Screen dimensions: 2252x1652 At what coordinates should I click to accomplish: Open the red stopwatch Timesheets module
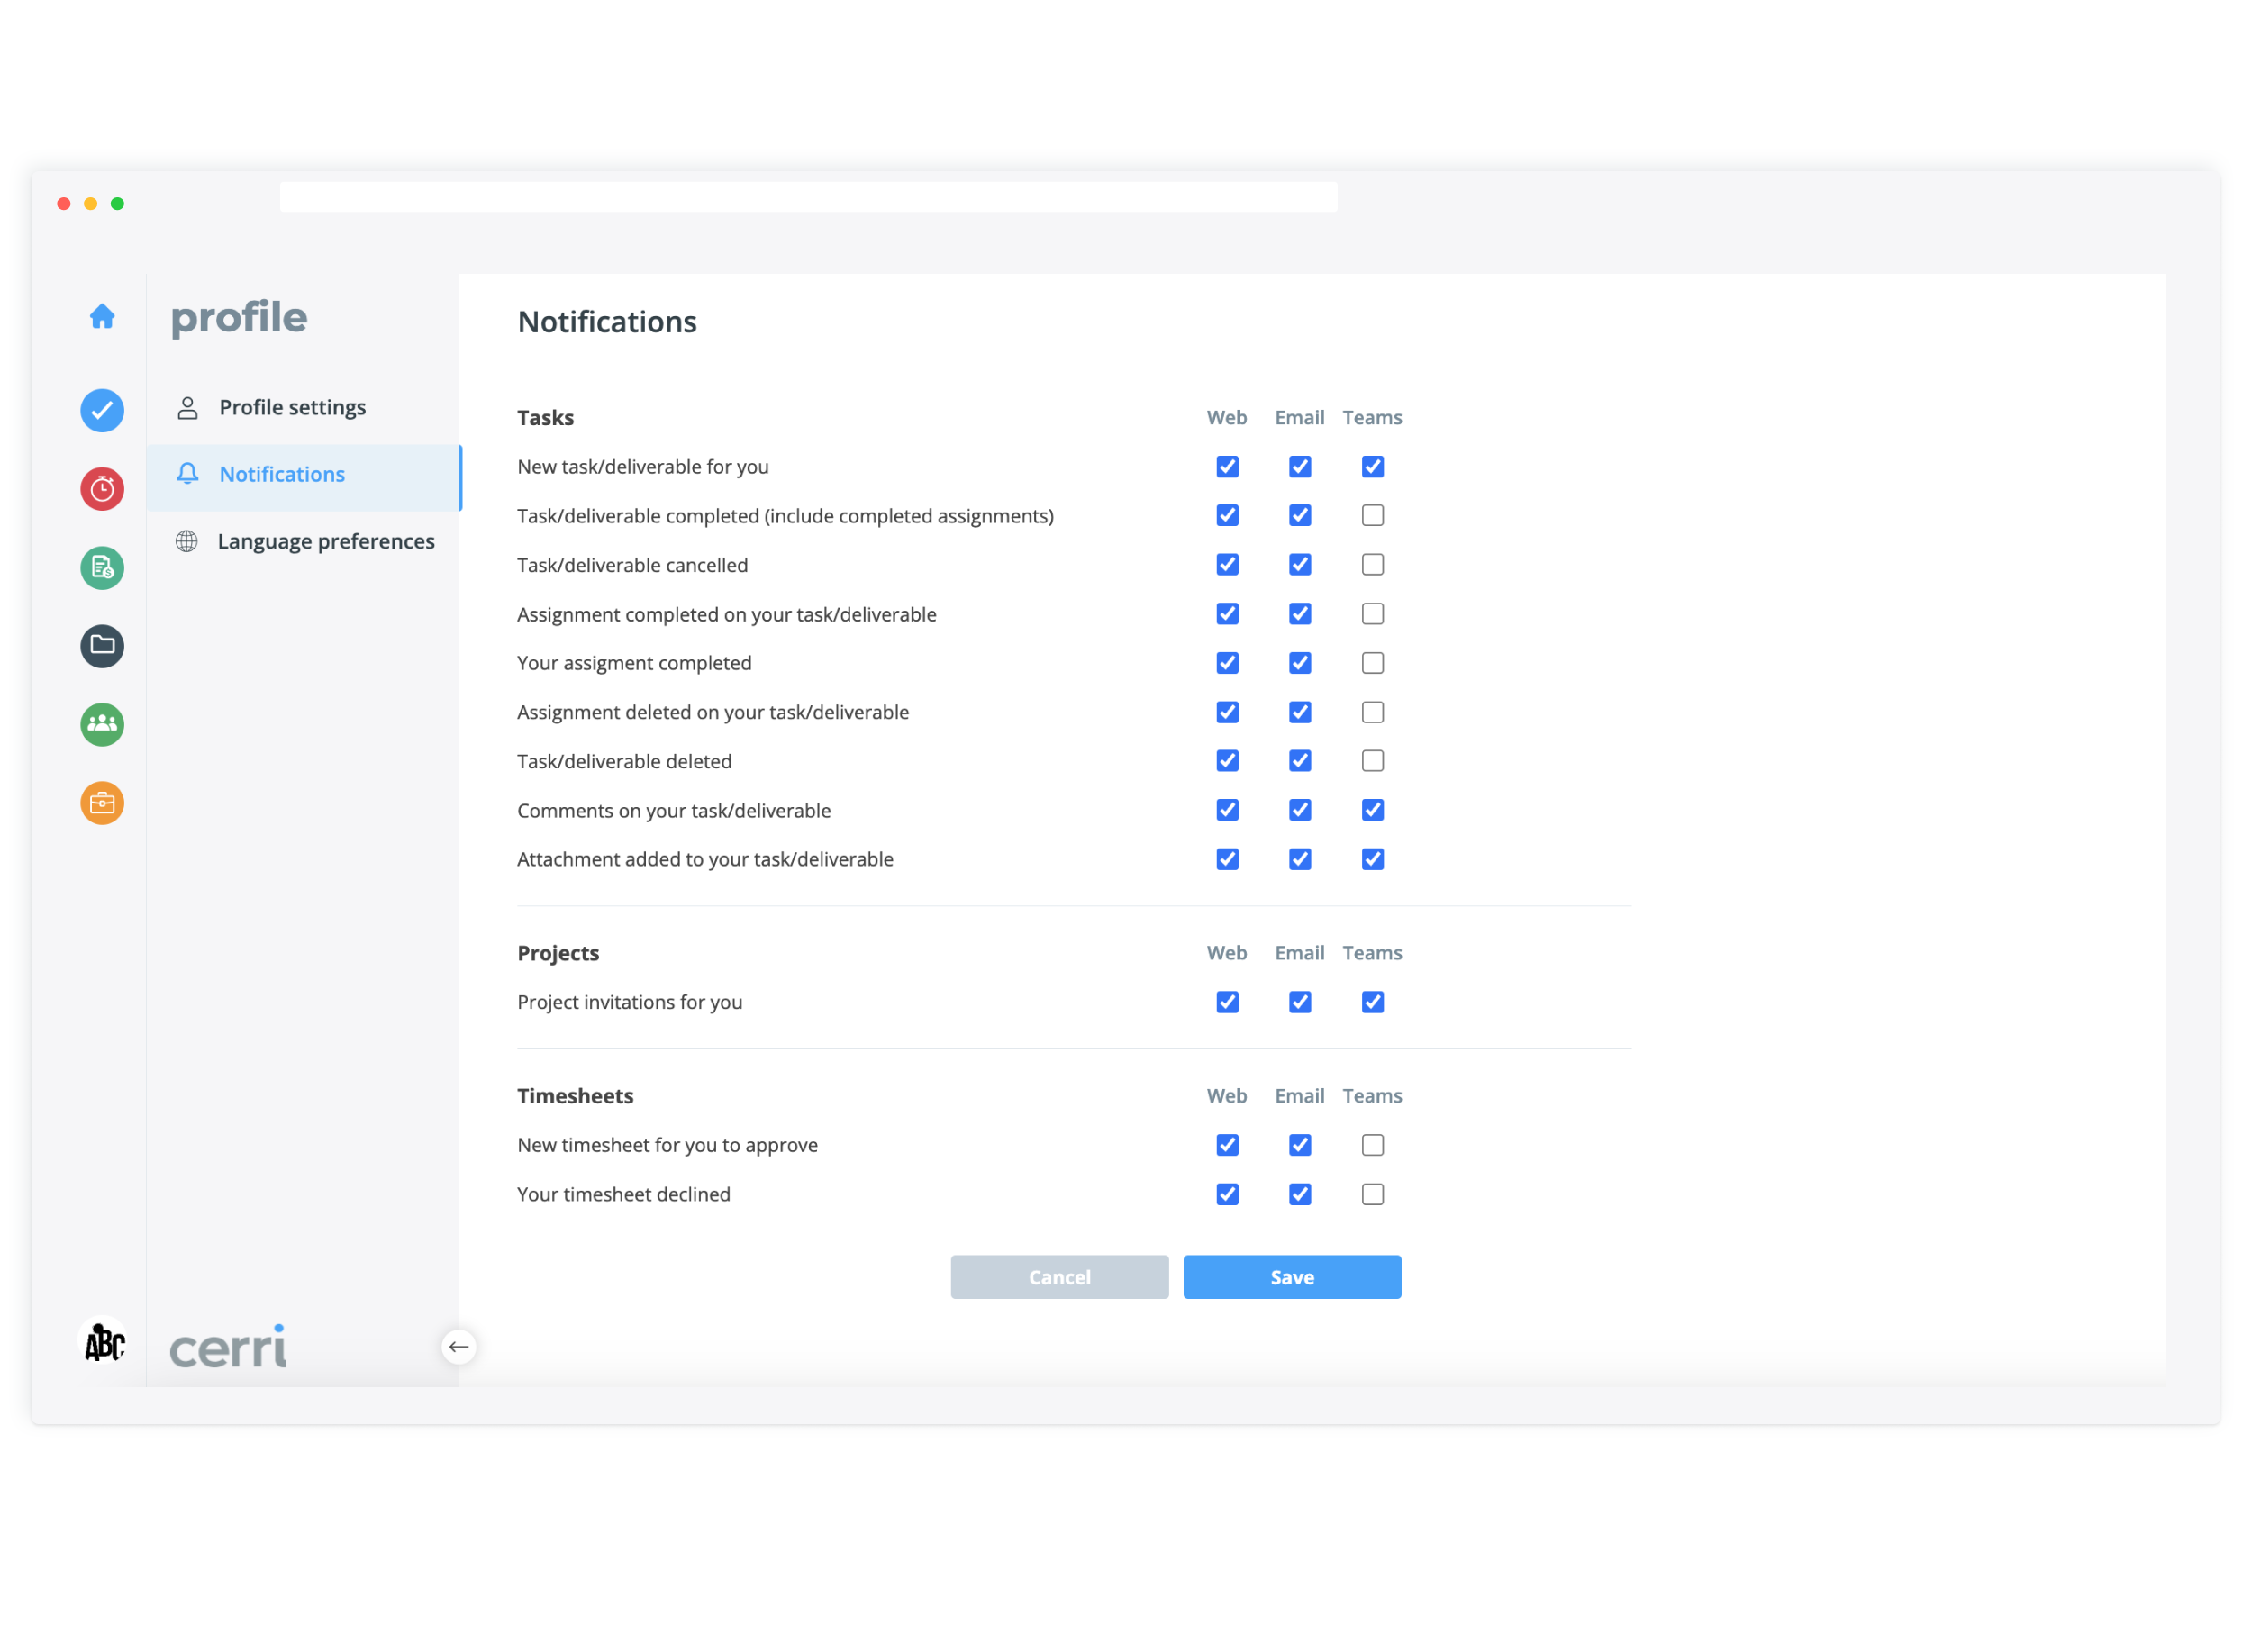pos(102,489)
